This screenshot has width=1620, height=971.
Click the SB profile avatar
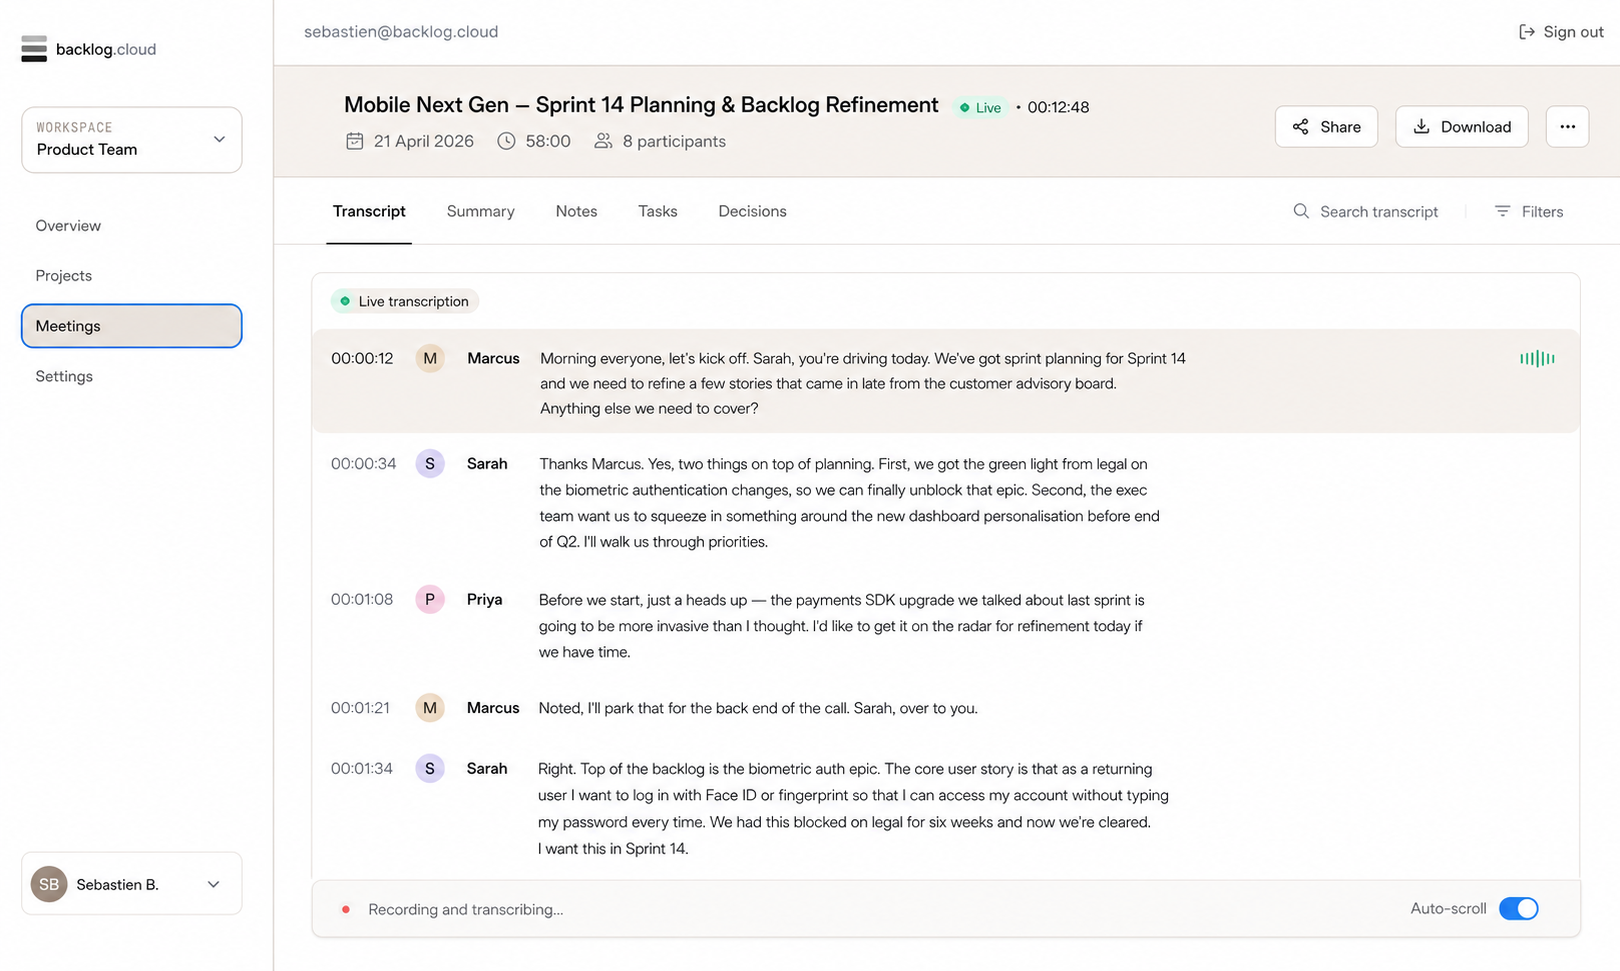[x=49, y=884]
